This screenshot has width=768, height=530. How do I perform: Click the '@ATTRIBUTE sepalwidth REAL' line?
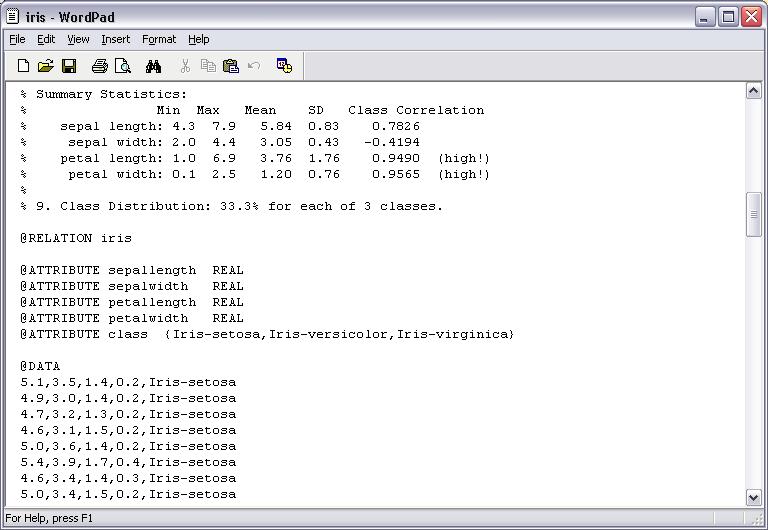pyautogui.click(x=132, y=287)
